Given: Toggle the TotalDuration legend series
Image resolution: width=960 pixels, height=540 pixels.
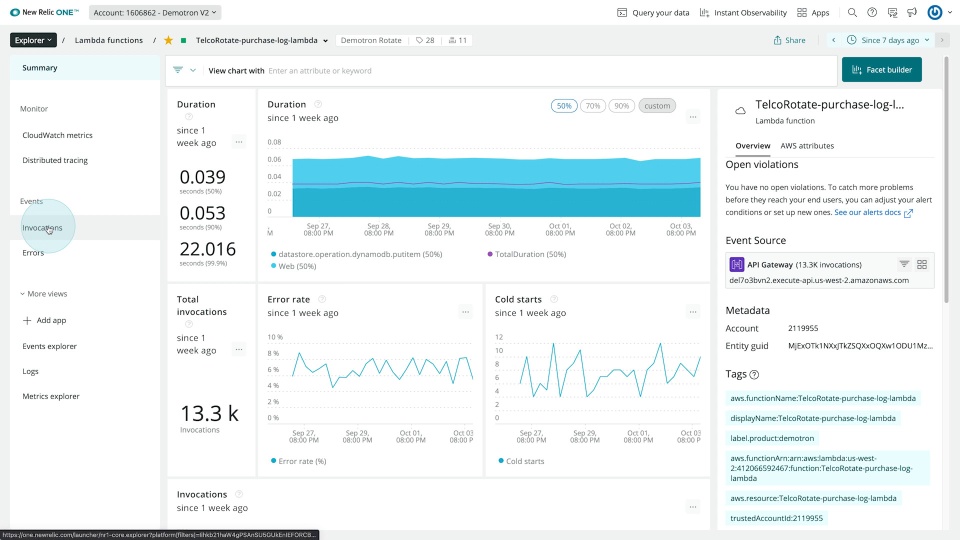Looking at the screenshot, I should [x=527, y=254].
